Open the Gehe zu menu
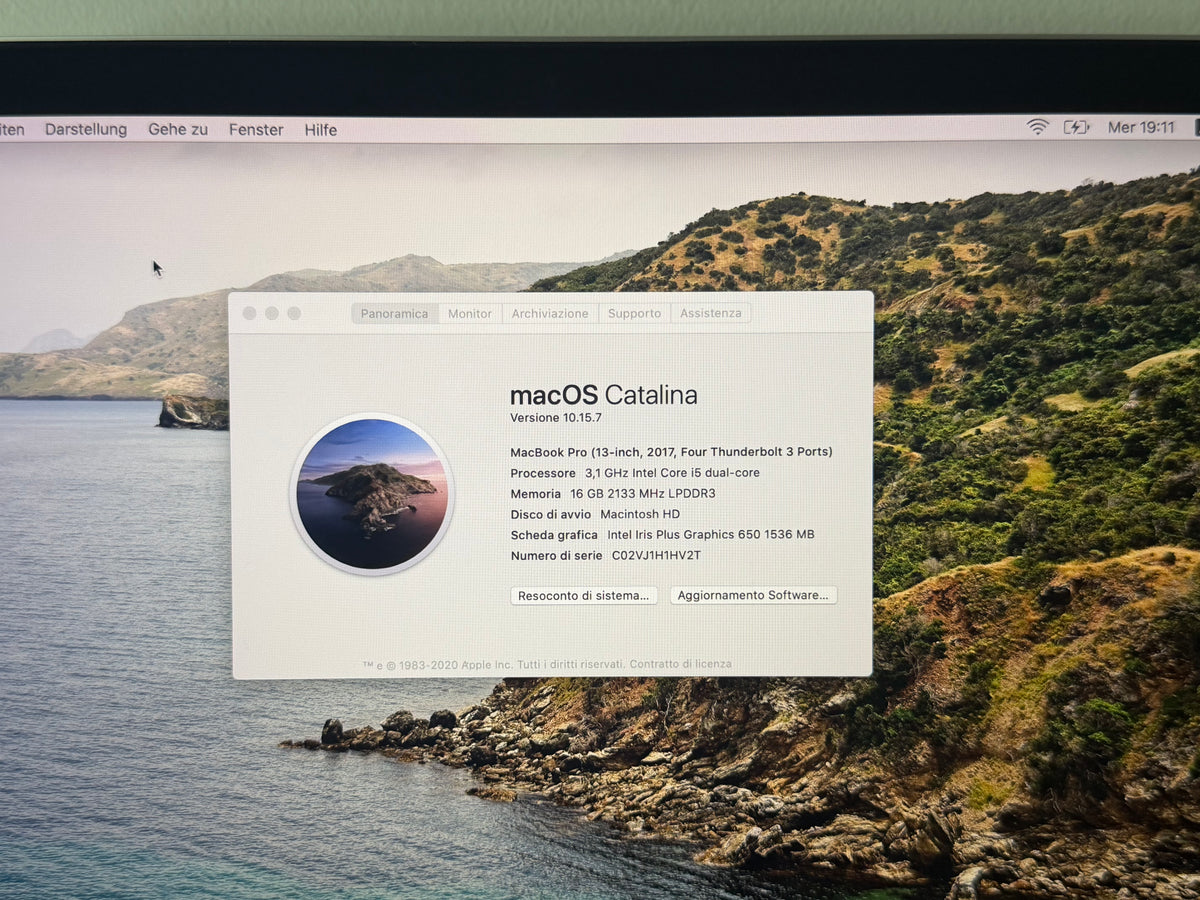1200x900 pixels. [x=178, y=129]
